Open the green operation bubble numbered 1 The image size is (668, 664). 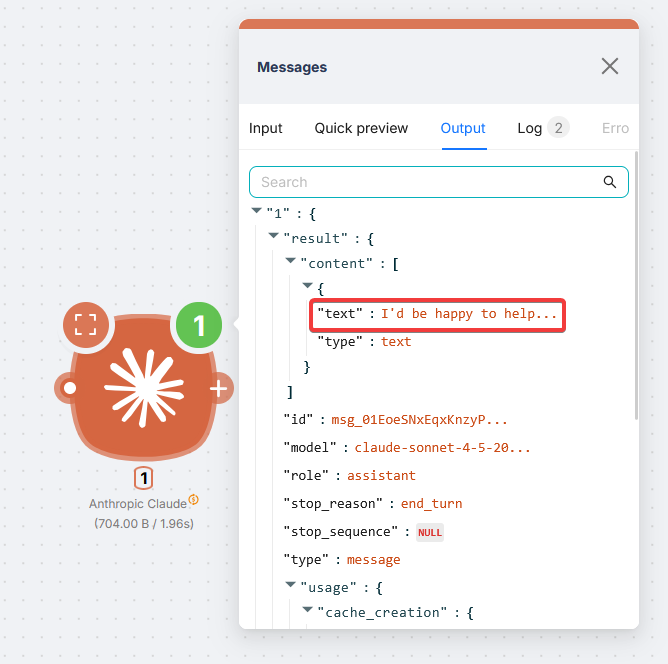click(x=199, y=325)
